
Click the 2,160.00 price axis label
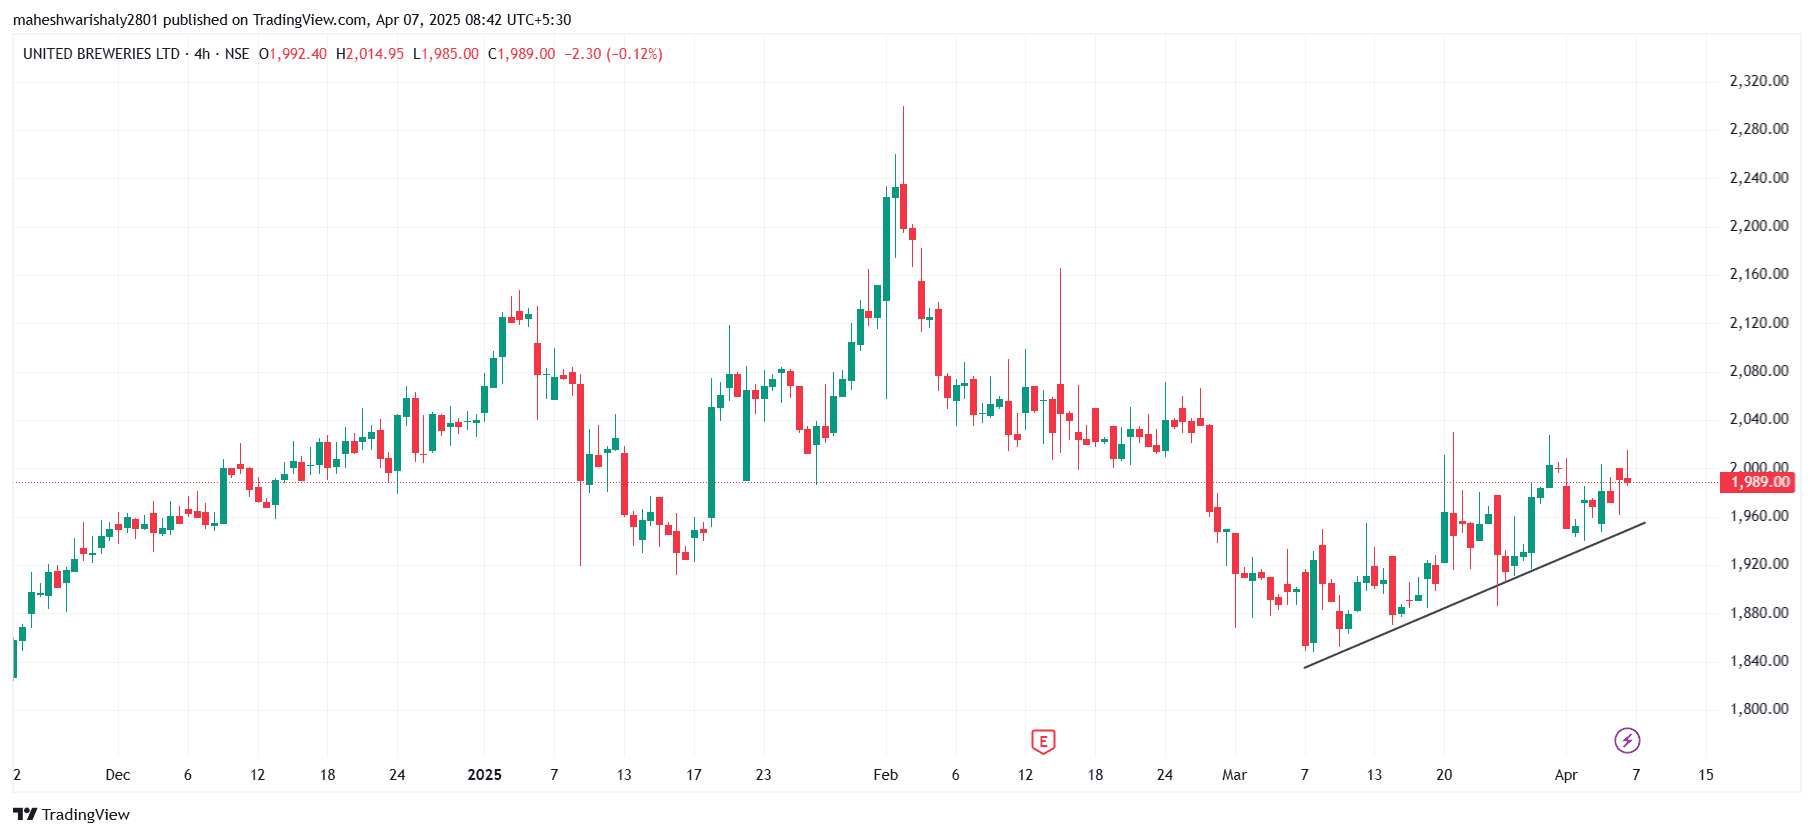[1759, 274]
